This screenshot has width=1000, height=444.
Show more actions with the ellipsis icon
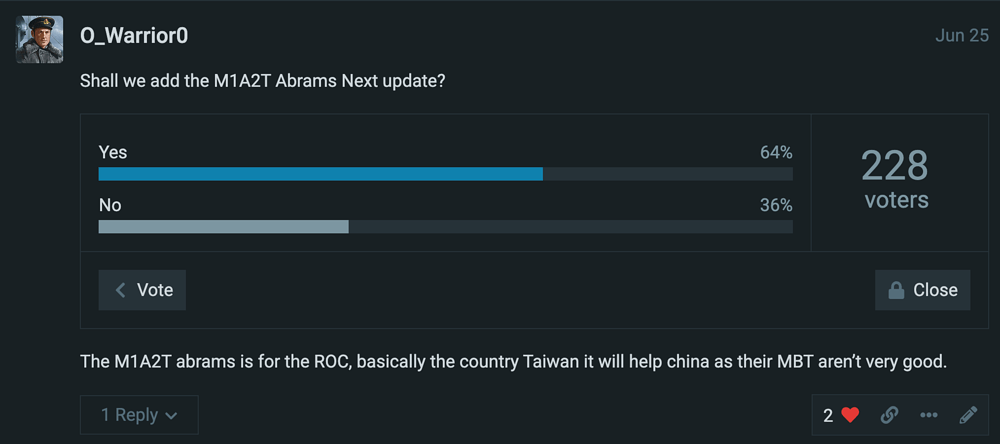pos(929,415)
